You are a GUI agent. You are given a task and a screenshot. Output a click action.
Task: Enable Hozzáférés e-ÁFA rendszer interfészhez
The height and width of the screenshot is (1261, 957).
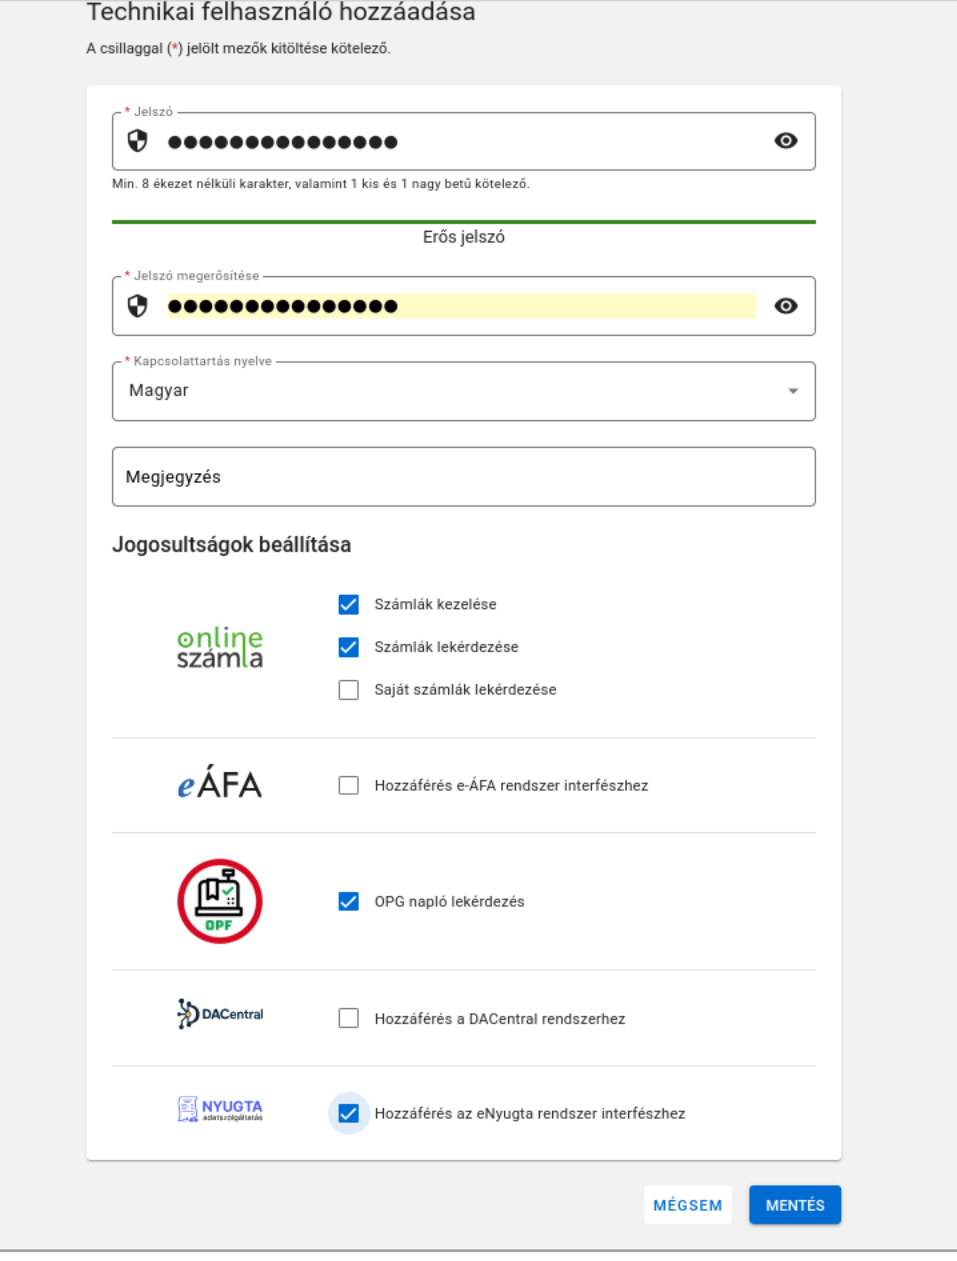click(x=349, y=786)
